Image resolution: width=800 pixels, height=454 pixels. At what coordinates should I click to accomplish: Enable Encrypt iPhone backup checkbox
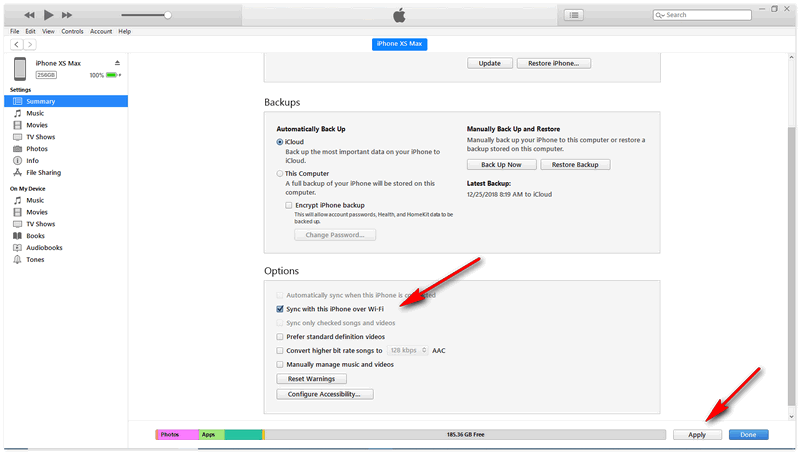click(289, 206)
